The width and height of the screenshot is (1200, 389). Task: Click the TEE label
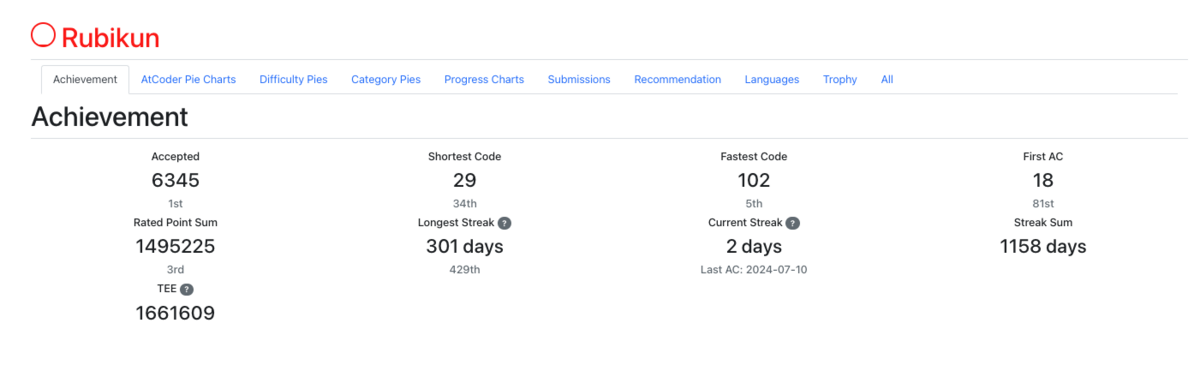tap(167, 289)
